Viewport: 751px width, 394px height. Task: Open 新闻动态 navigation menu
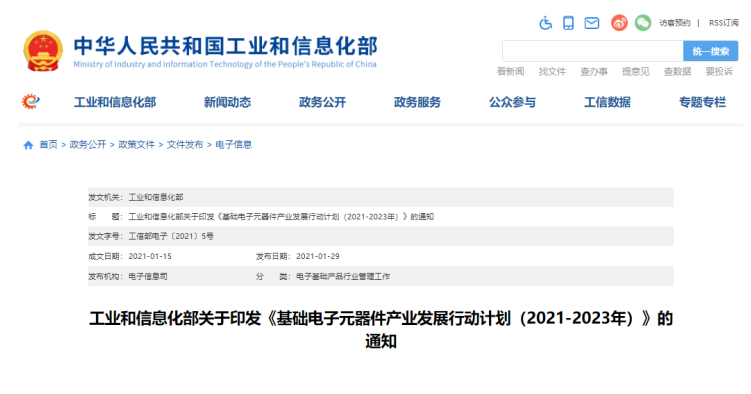point(228,102)
